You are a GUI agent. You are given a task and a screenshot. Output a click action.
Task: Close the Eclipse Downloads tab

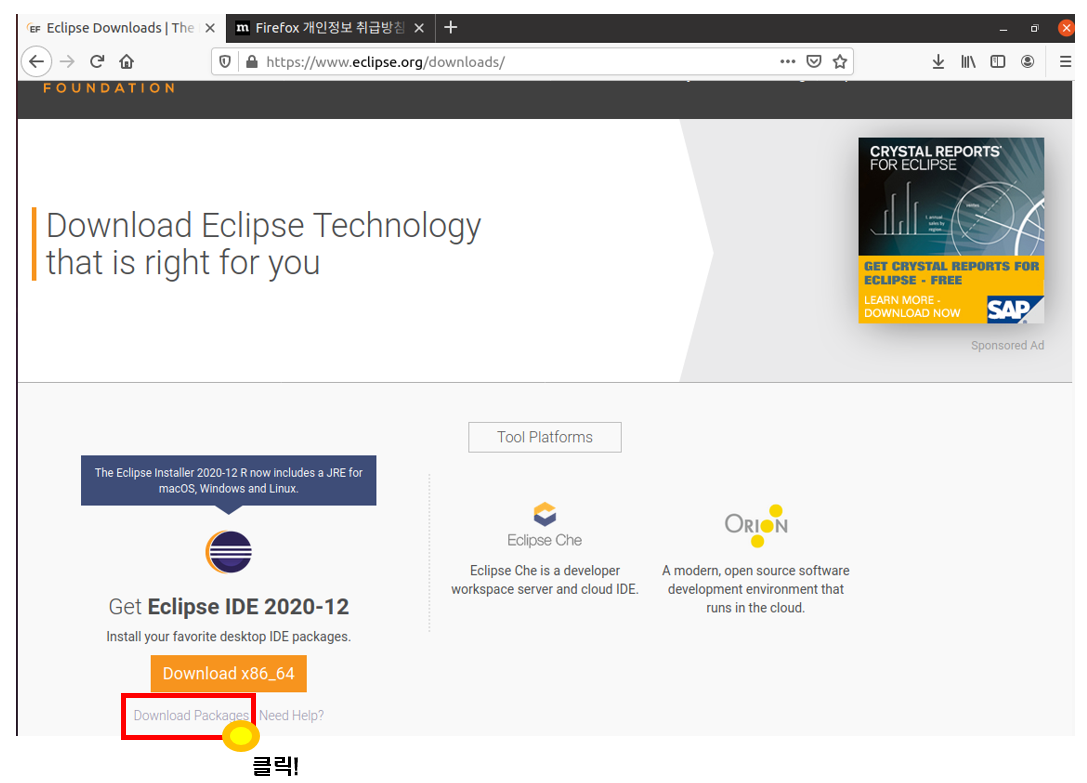[210, 28]
